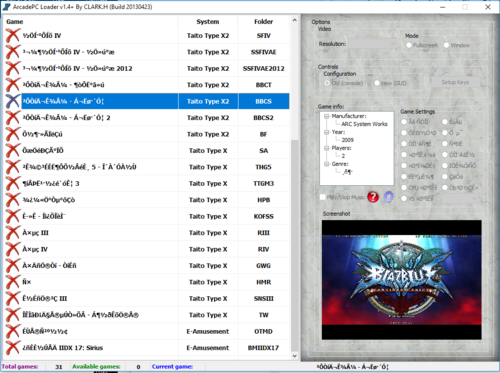The image size is (500, 373).
Task: Open the blue gear settings icon
Action: [388, 197]
